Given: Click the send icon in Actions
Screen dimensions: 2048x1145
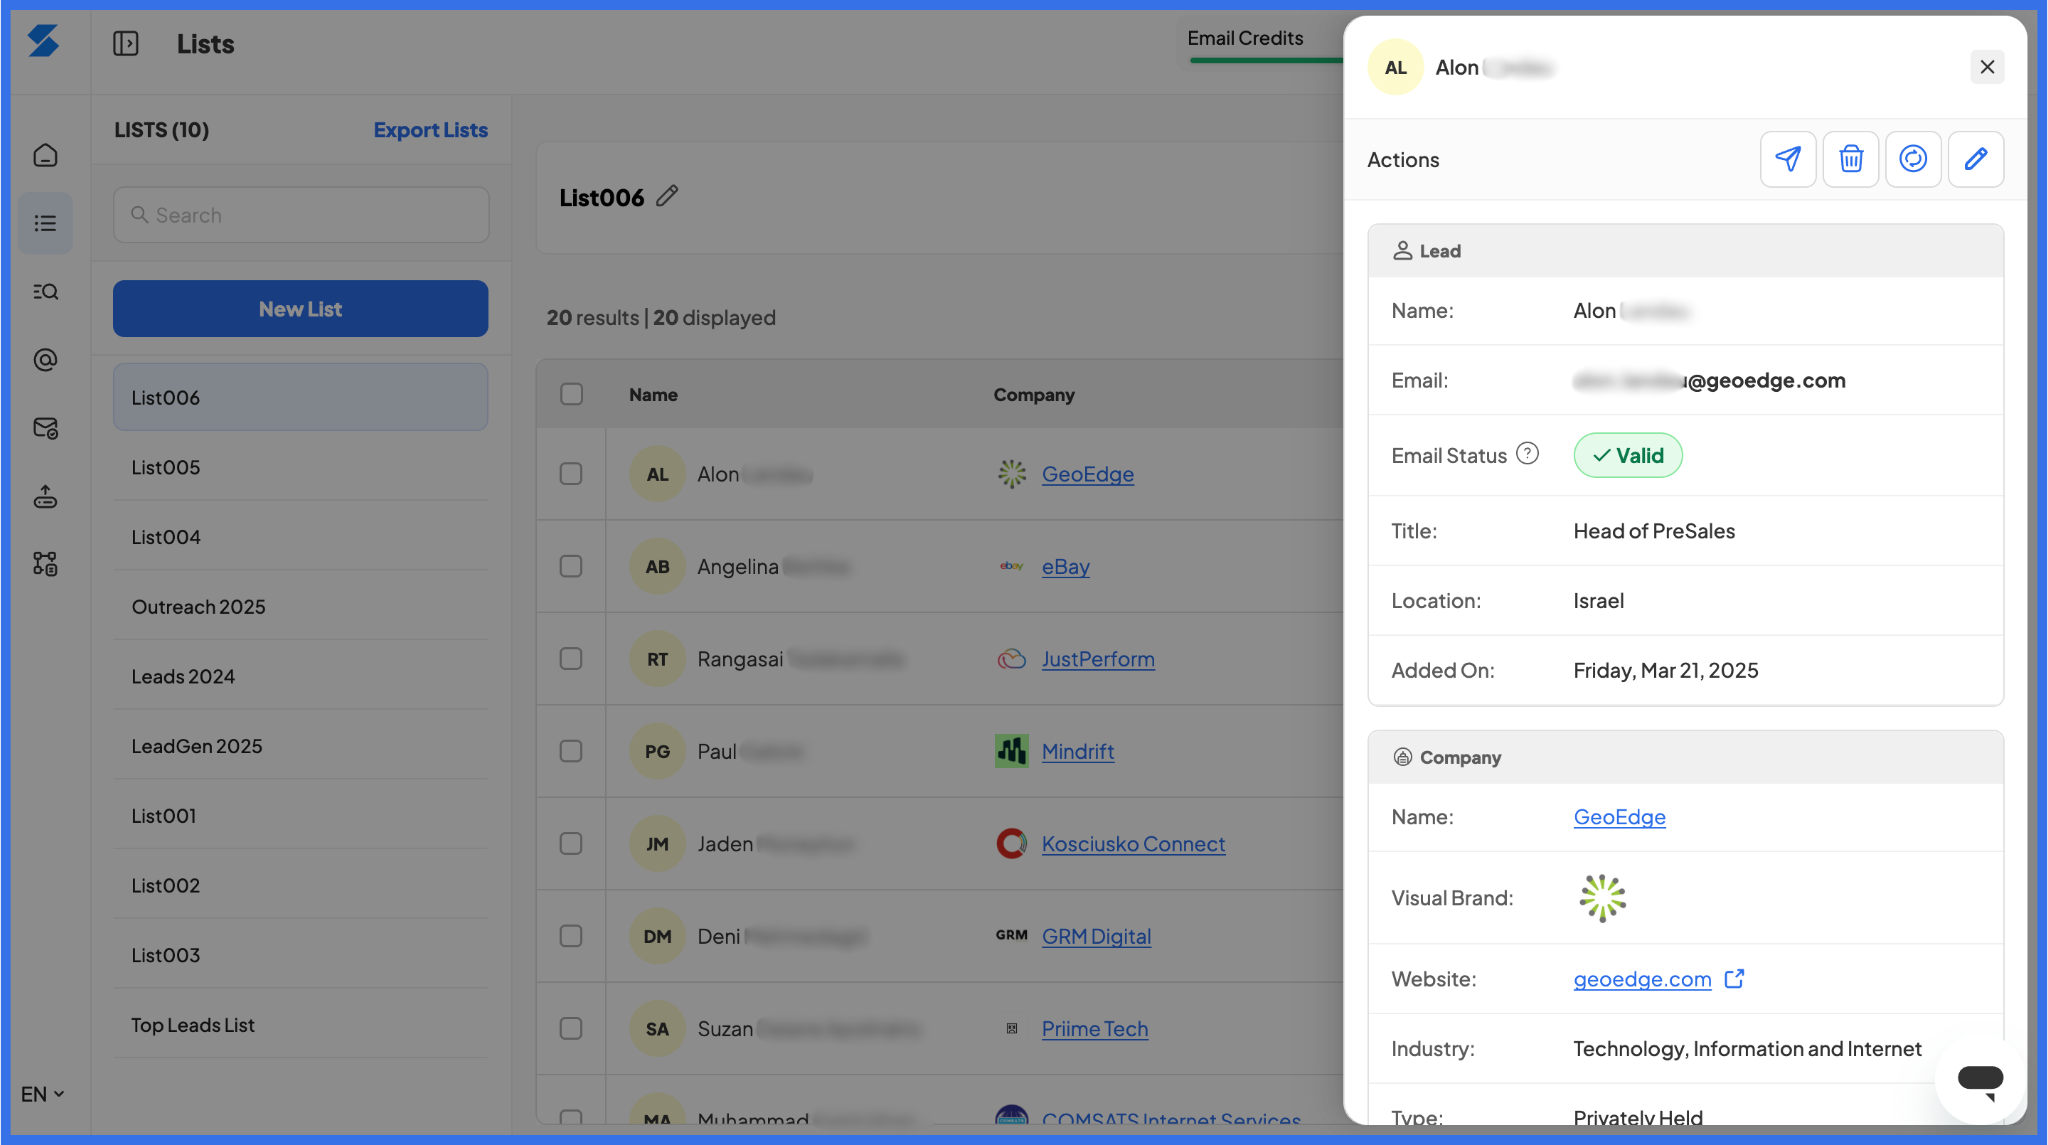Looking at the screenshot, I should tap(1788, 159).
